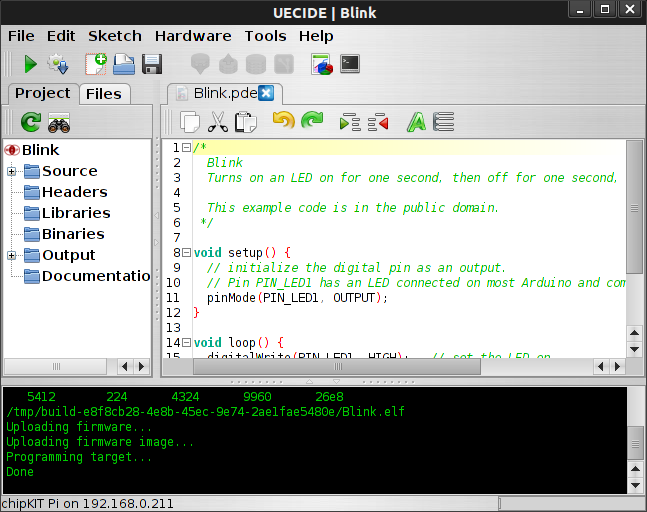This screenshot has height=512, width=647.
Task: Collapse the setup() function code fold
Action: 187,253
